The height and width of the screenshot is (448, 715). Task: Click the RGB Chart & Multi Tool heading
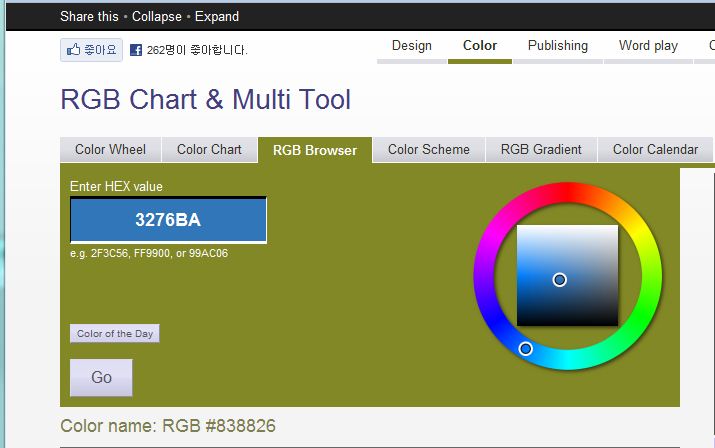pyautogui.click(x=206, y=99)
